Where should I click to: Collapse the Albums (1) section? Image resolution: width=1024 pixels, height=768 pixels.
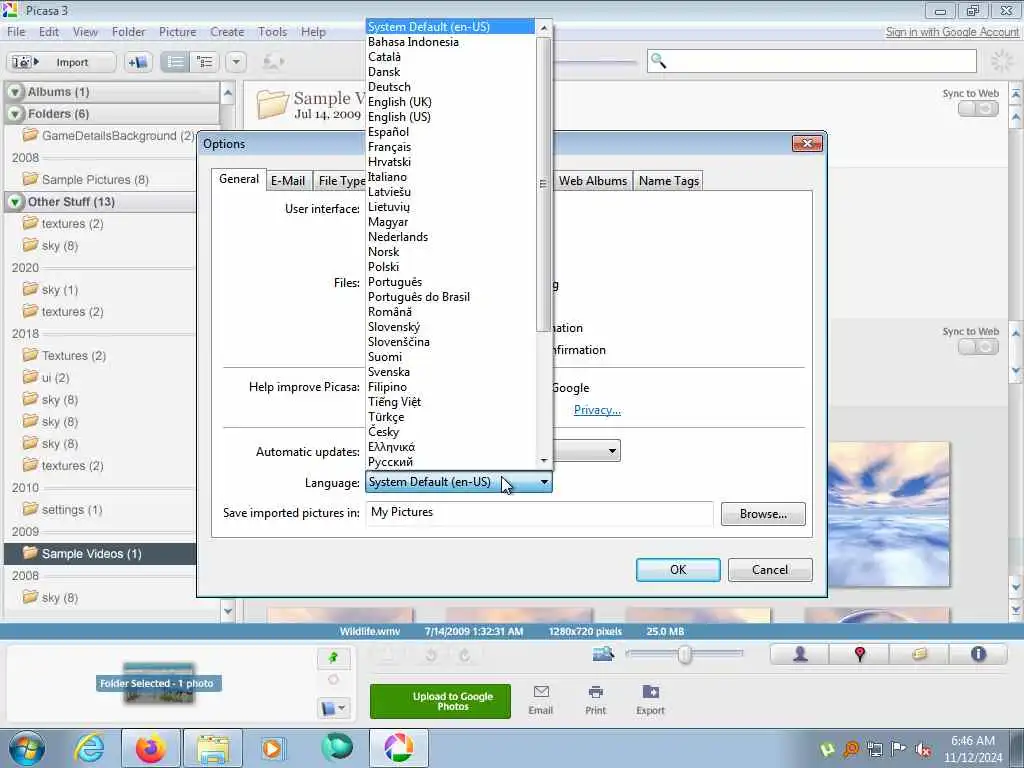pos(15,92)
